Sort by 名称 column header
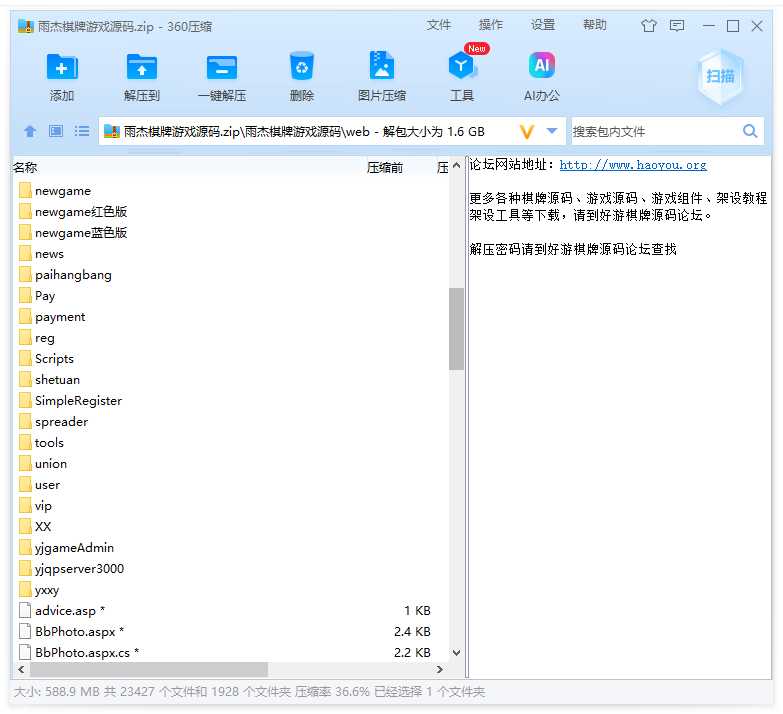 pyautogui.click(x=25, y=167)
